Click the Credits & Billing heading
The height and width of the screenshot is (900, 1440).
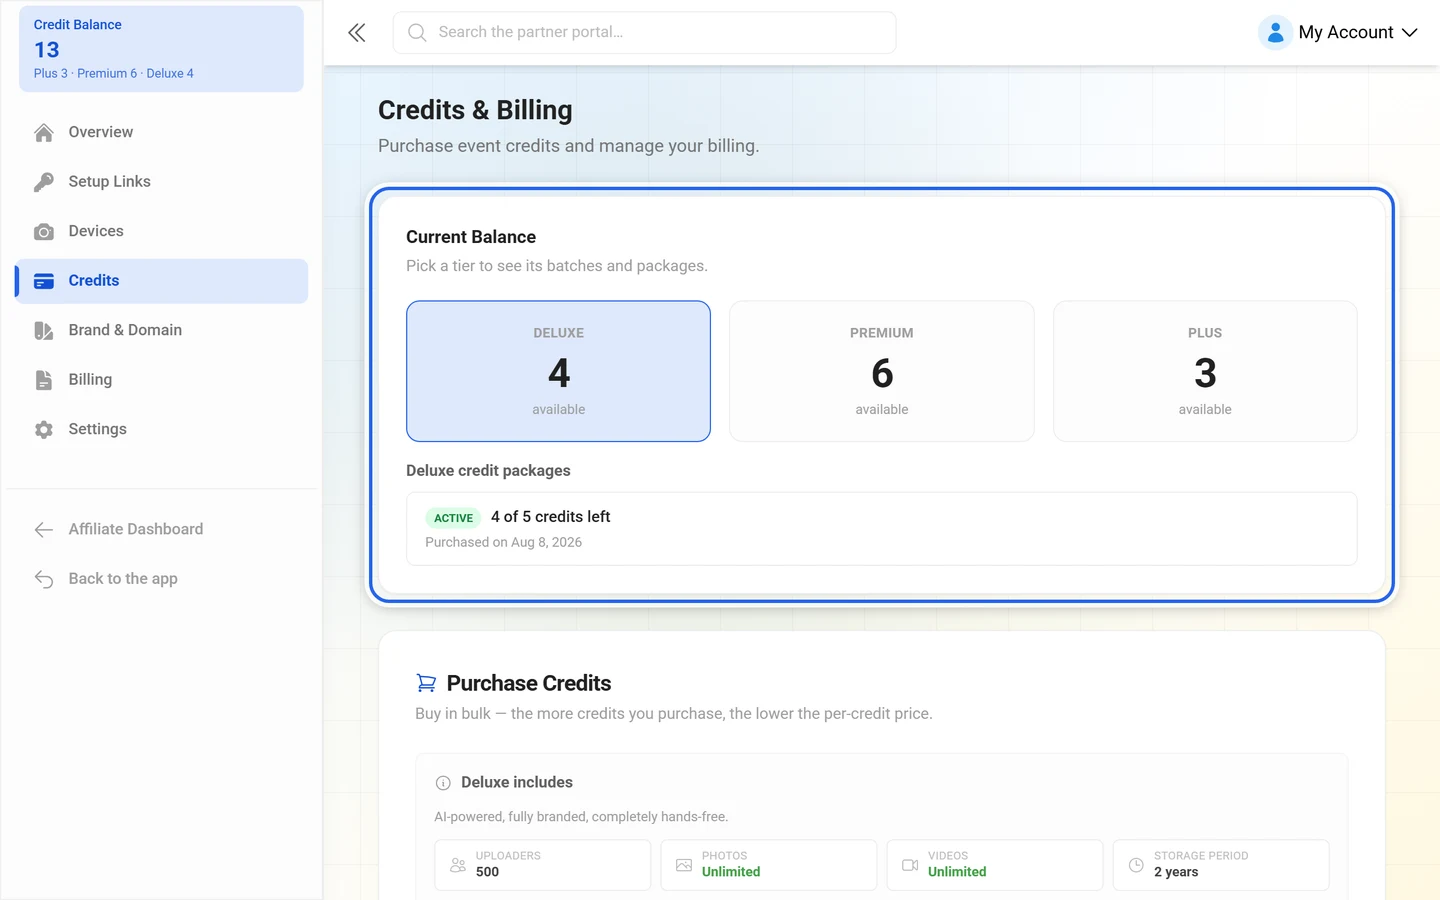point(475,110)
